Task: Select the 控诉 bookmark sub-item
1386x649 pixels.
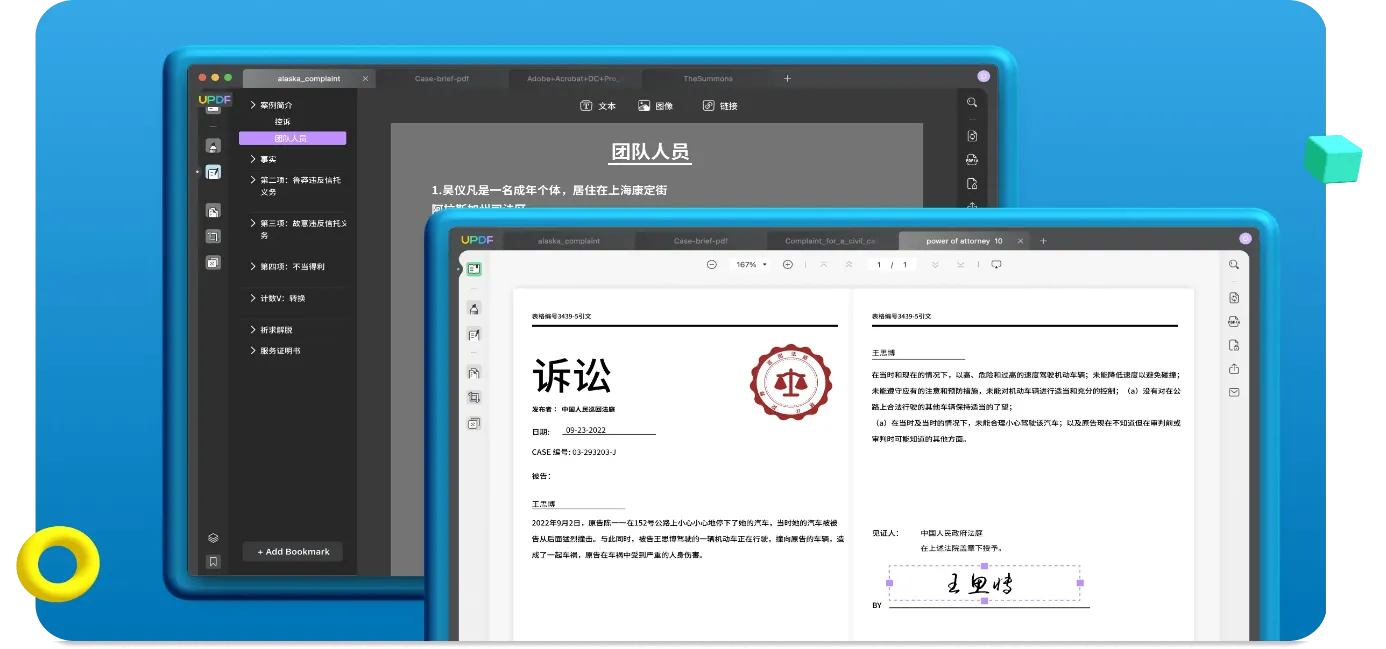Action: (283, 122)
